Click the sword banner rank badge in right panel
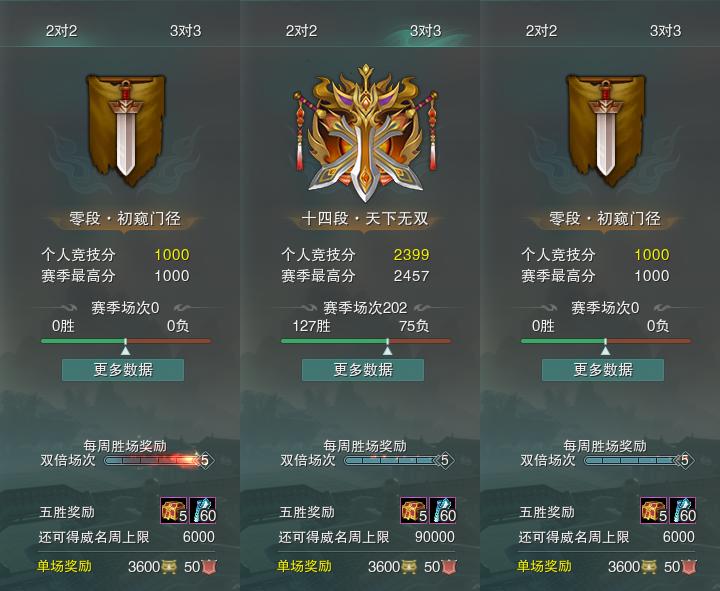The image size is (720, 591). click(606, 130)
